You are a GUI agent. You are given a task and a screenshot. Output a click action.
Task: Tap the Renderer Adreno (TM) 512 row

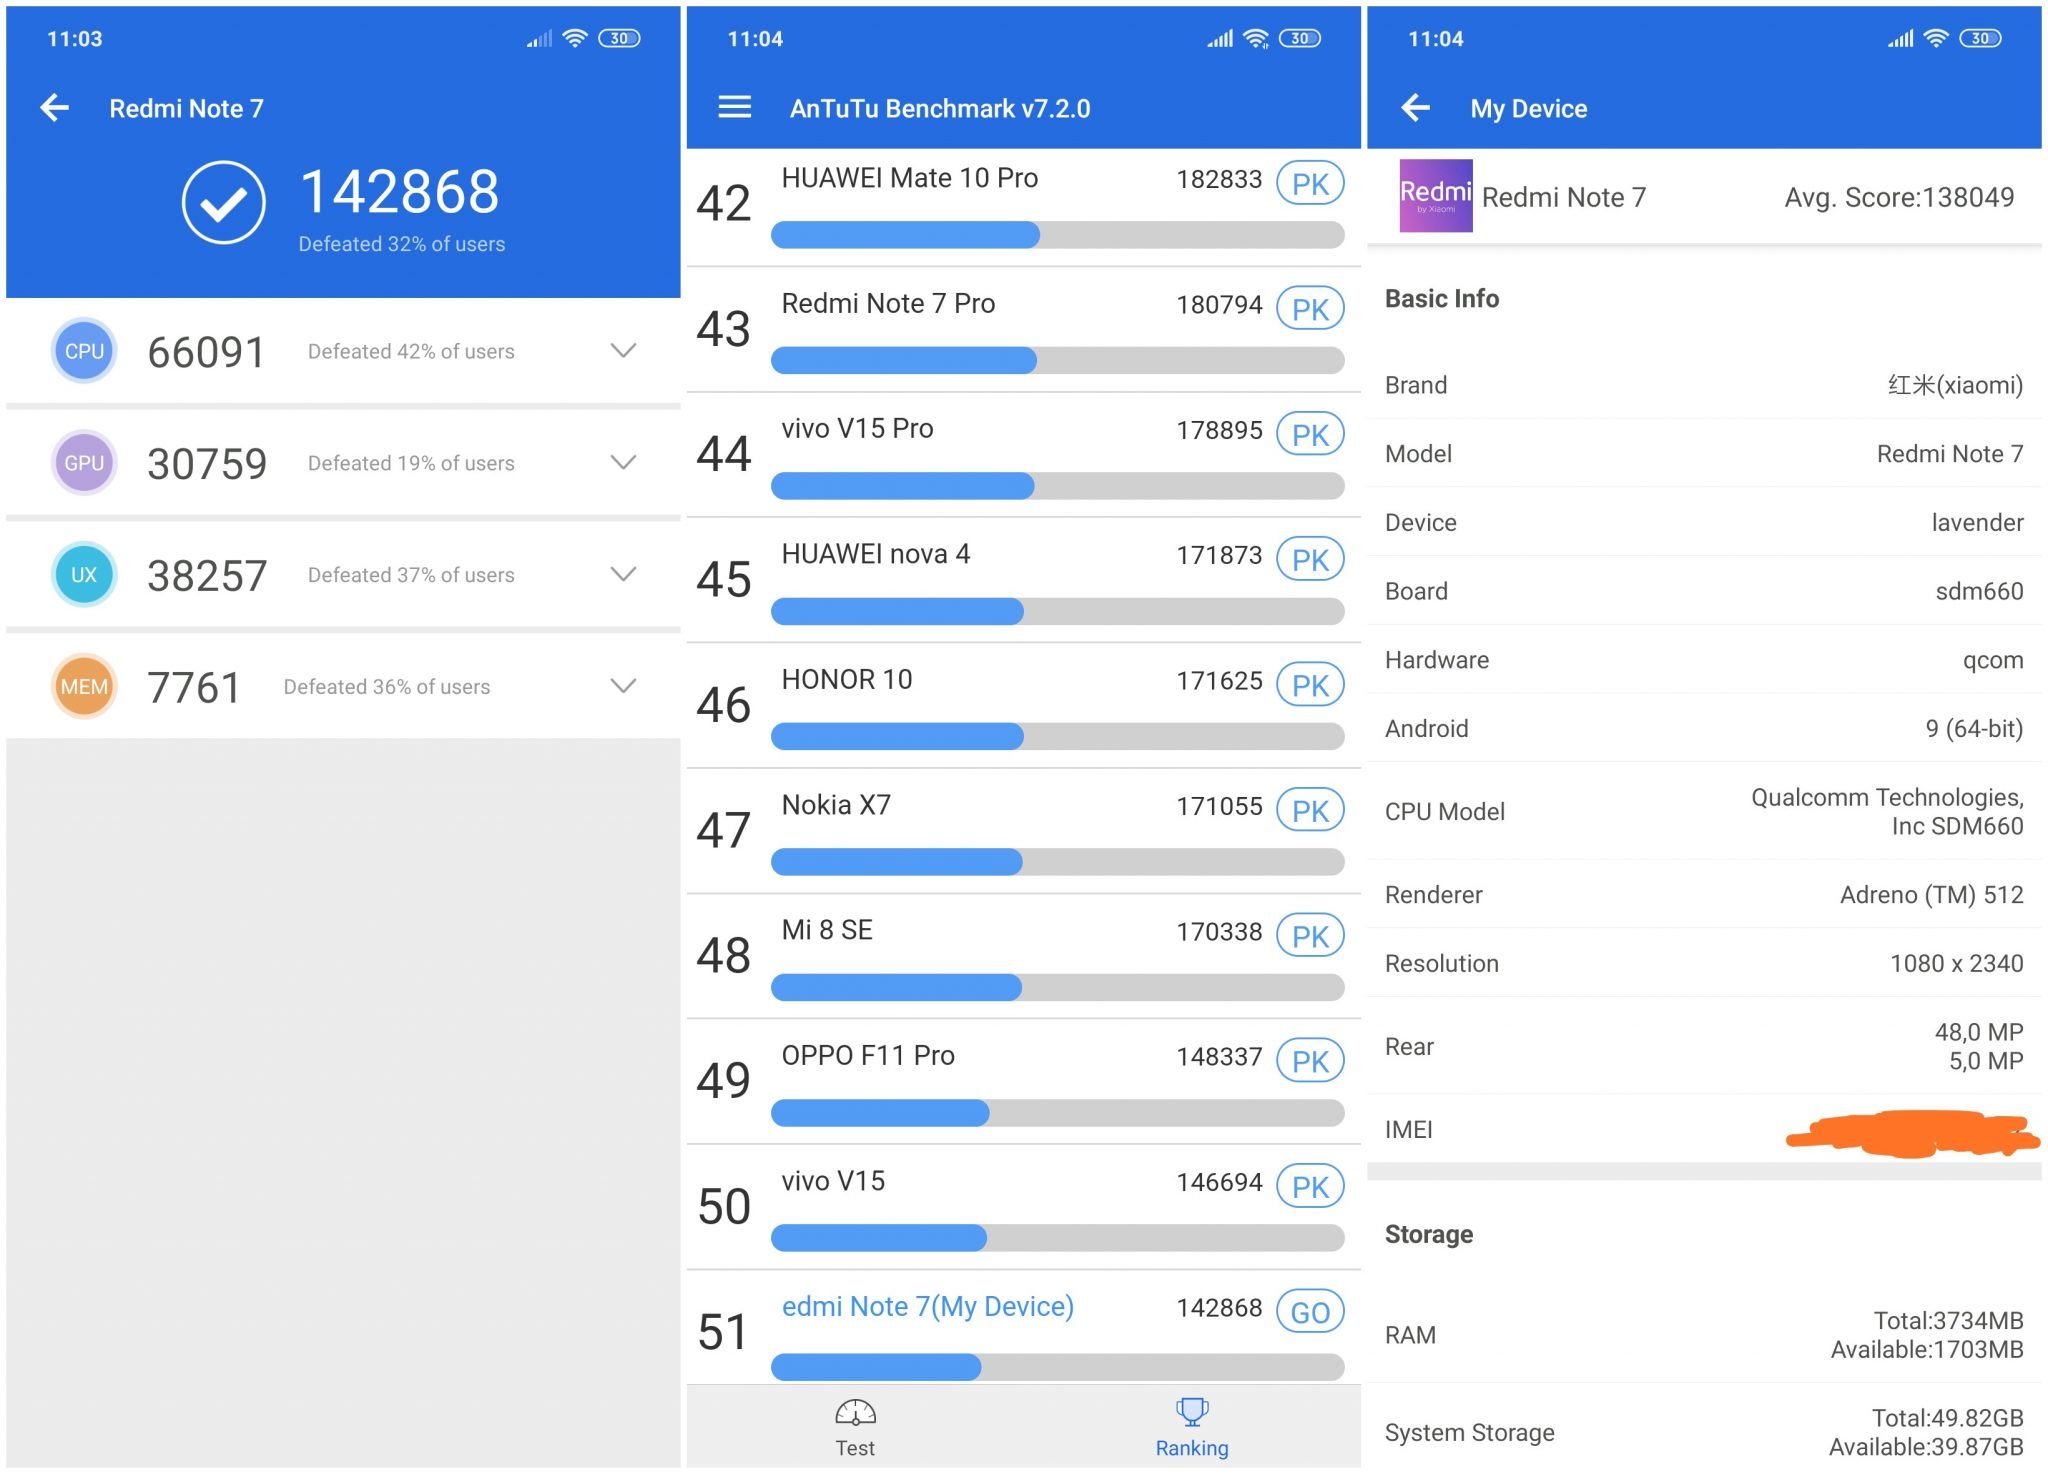(1704, 894)
